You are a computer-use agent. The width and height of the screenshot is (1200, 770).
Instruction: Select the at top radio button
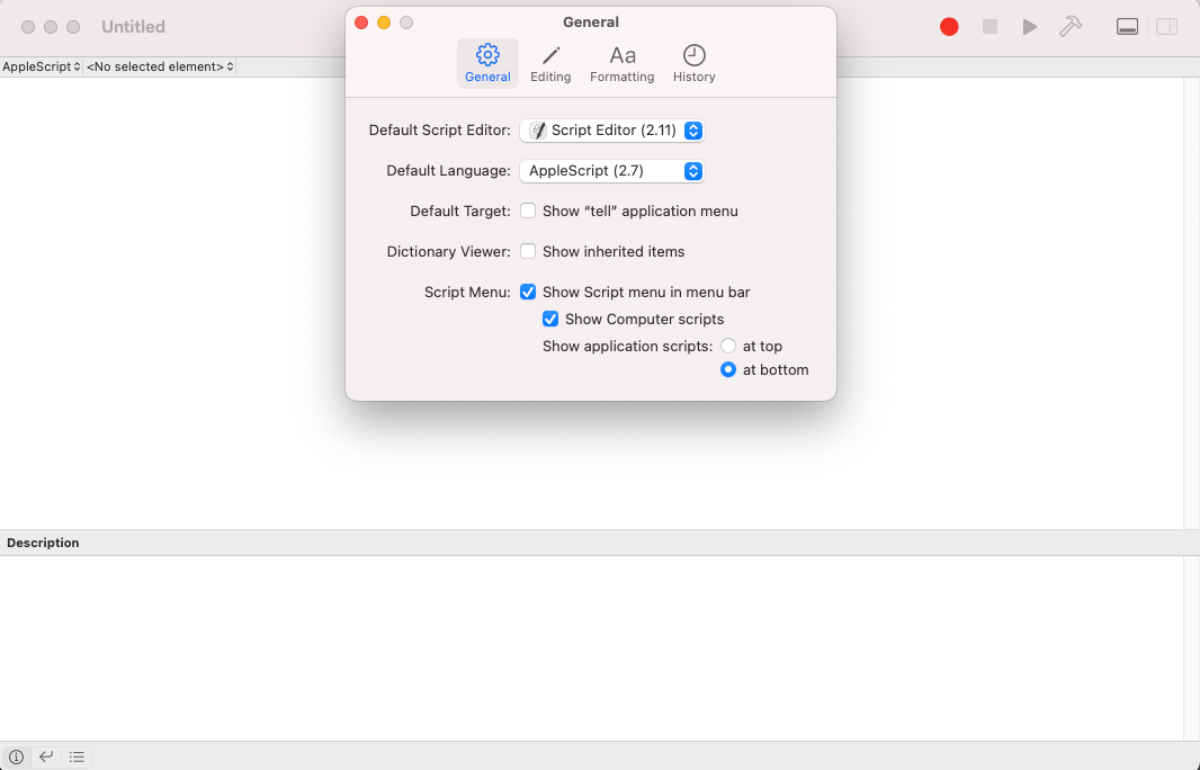728,345
